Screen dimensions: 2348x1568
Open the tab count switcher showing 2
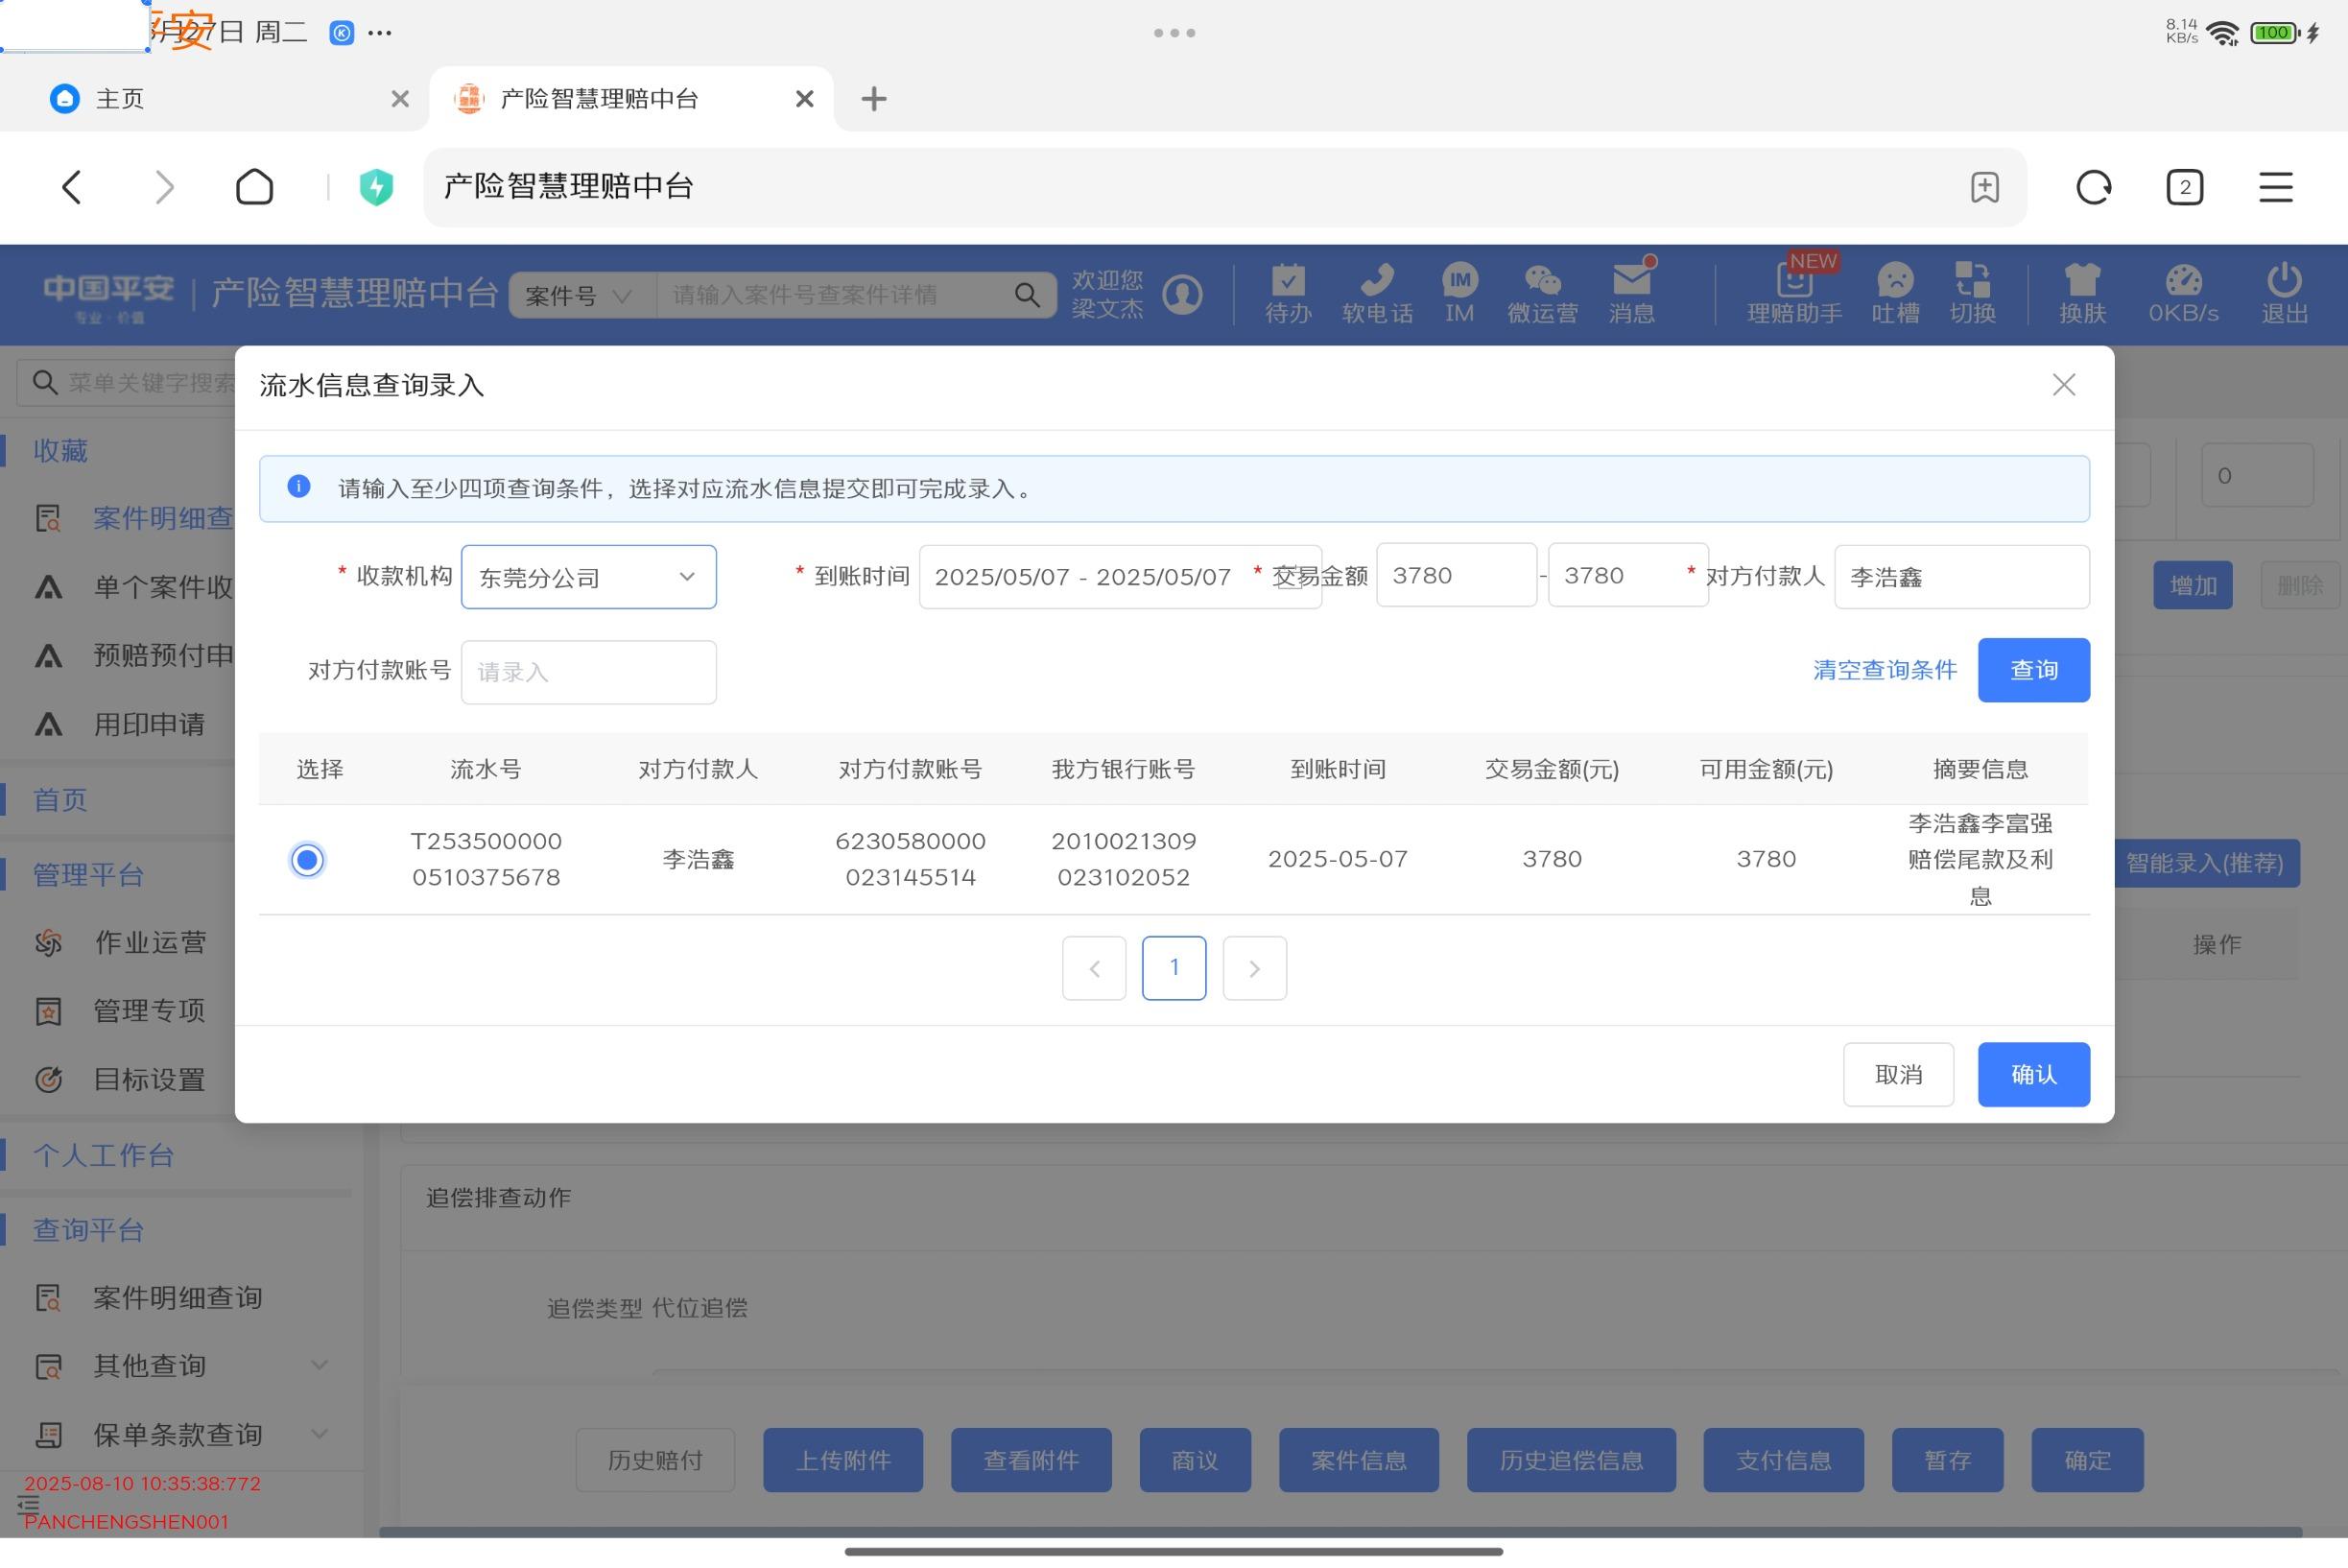[x=2184, y=187]
